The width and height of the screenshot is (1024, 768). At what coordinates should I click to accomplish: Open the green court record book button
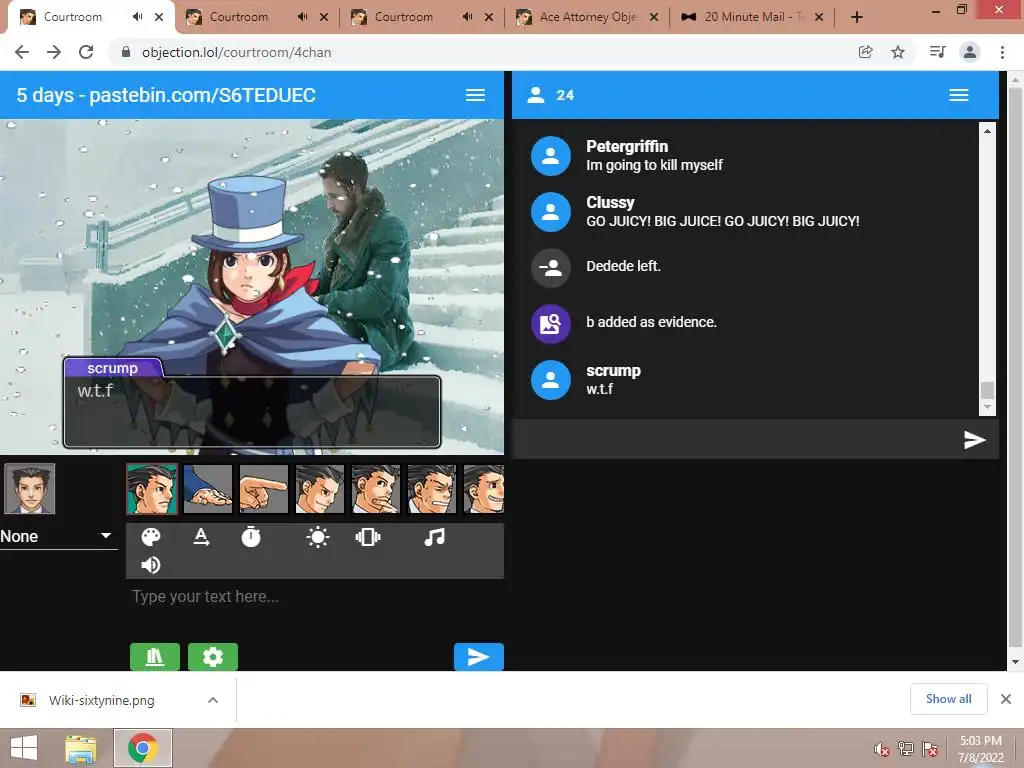point(155,656)
